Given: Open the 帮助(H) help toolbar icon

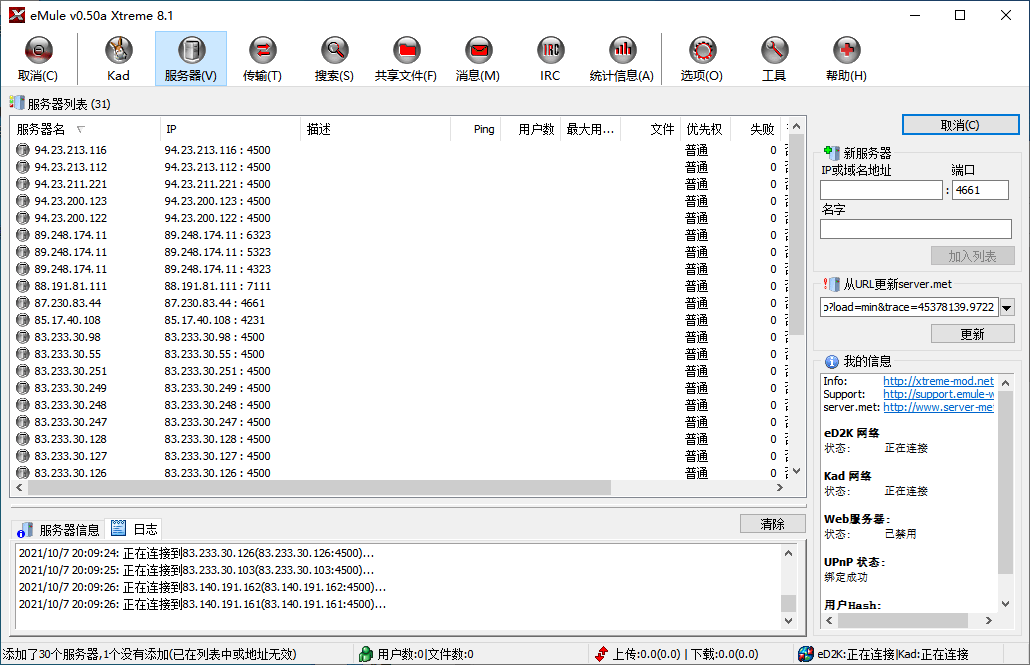Looking at the screenshot, I should tap(847, 51).
